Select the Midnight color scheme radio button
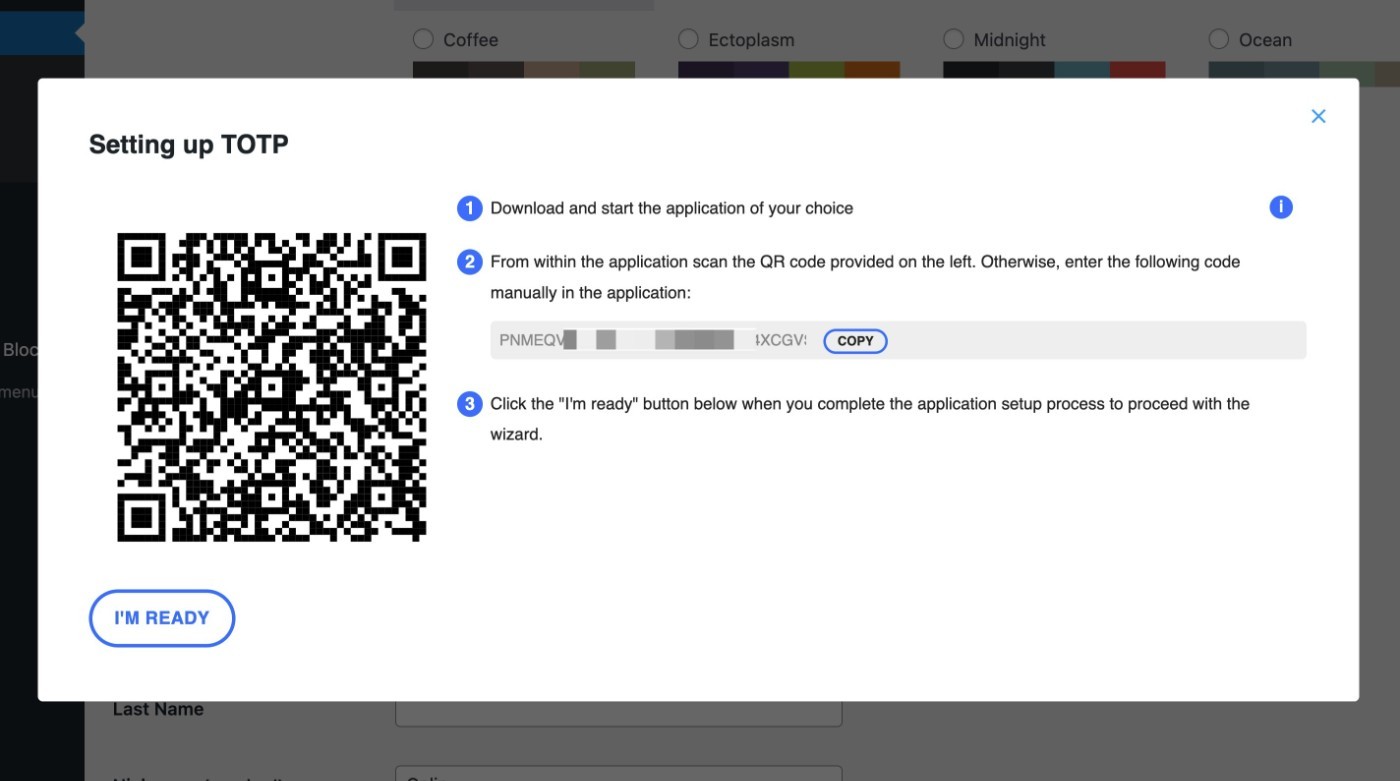1400x781 pixels. pyautogui.click(x=953, y=39)
